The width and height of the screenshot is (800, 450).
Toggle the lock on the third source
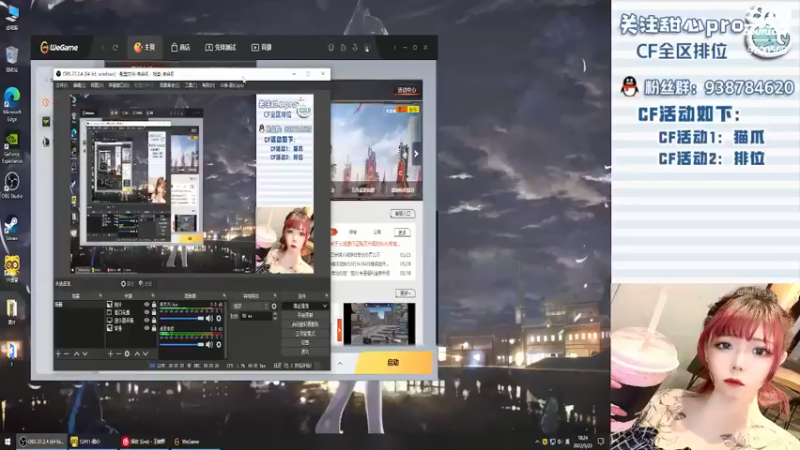coord(154,320)
